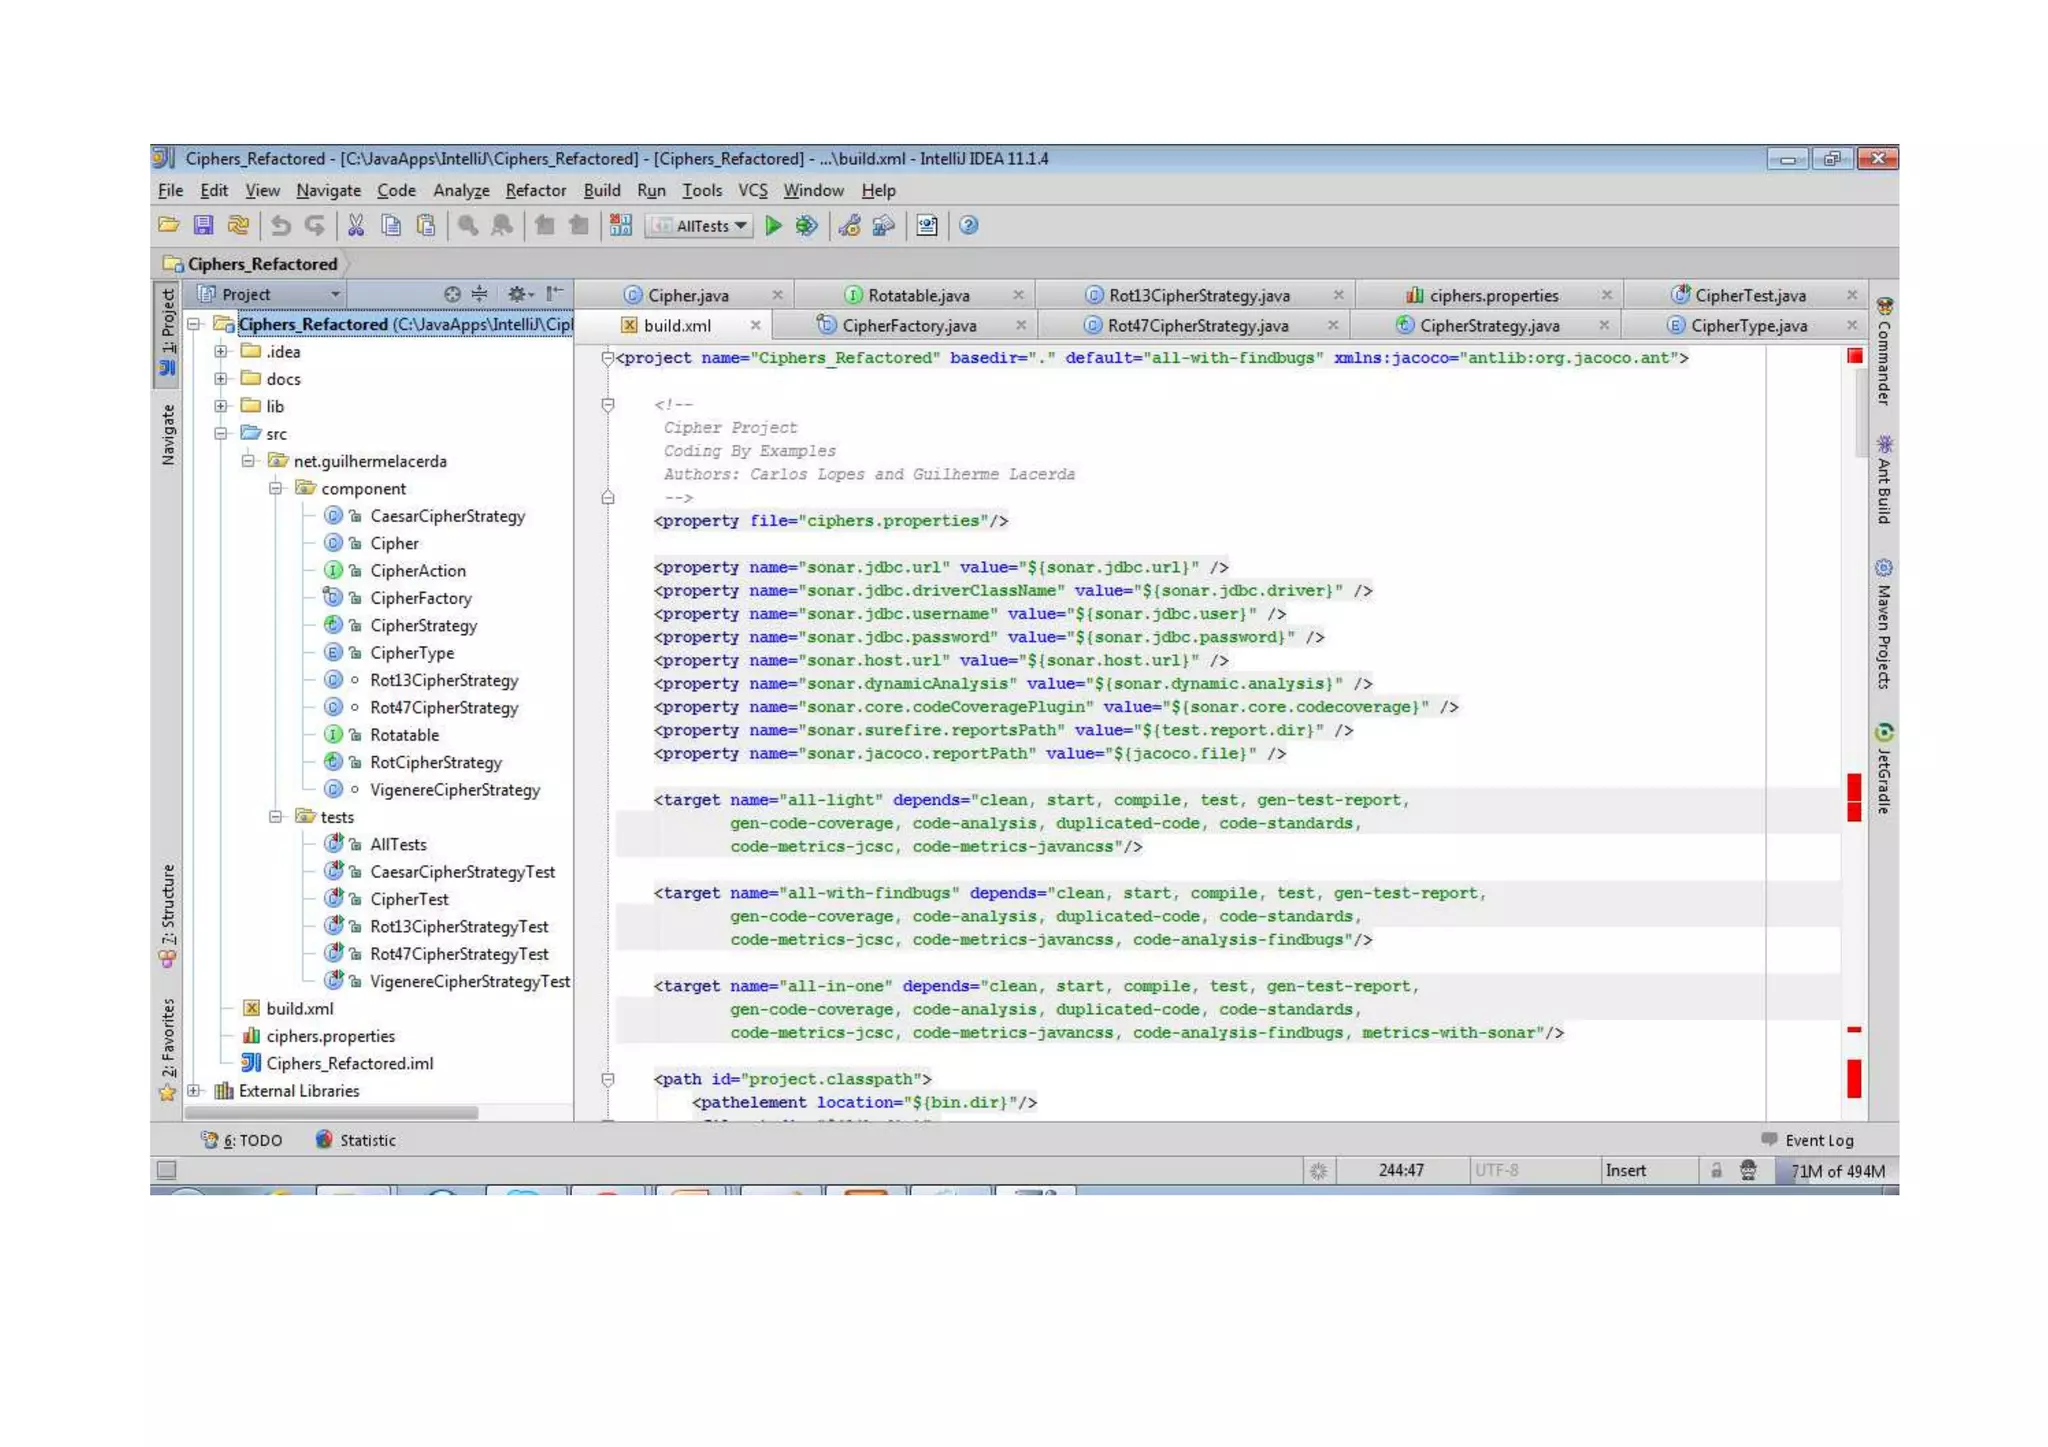This screenshot has width=2048, height=1447.
Task: Collapse all in Project panel
Action: point(480,294)
